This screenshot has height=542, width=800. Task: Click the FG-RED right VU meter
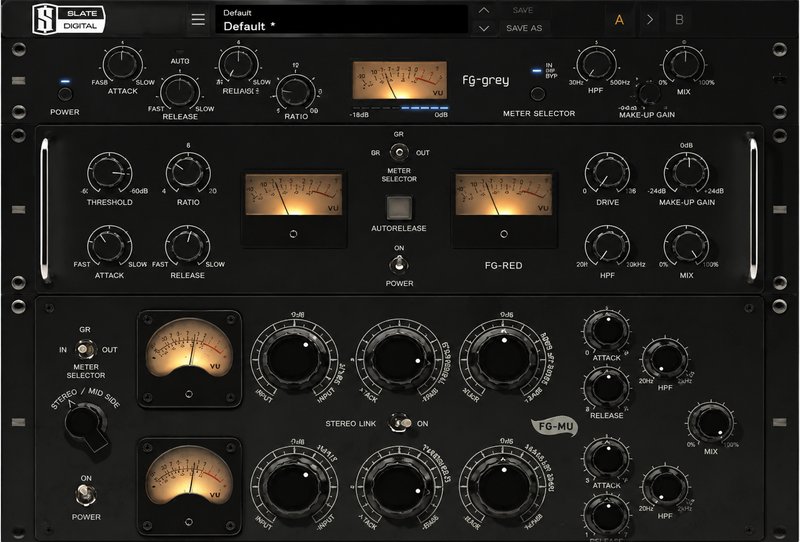[x=504, y=194]
